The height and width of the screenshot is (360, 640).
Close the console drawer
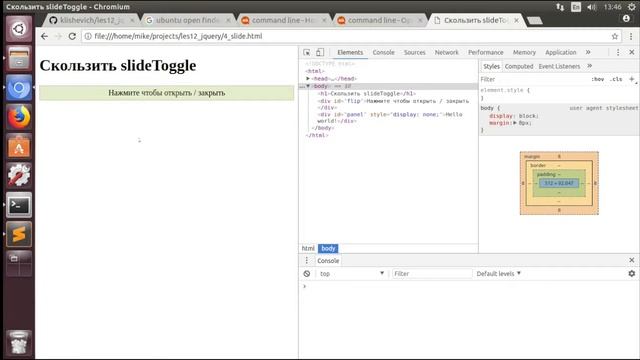pos(631,260)
